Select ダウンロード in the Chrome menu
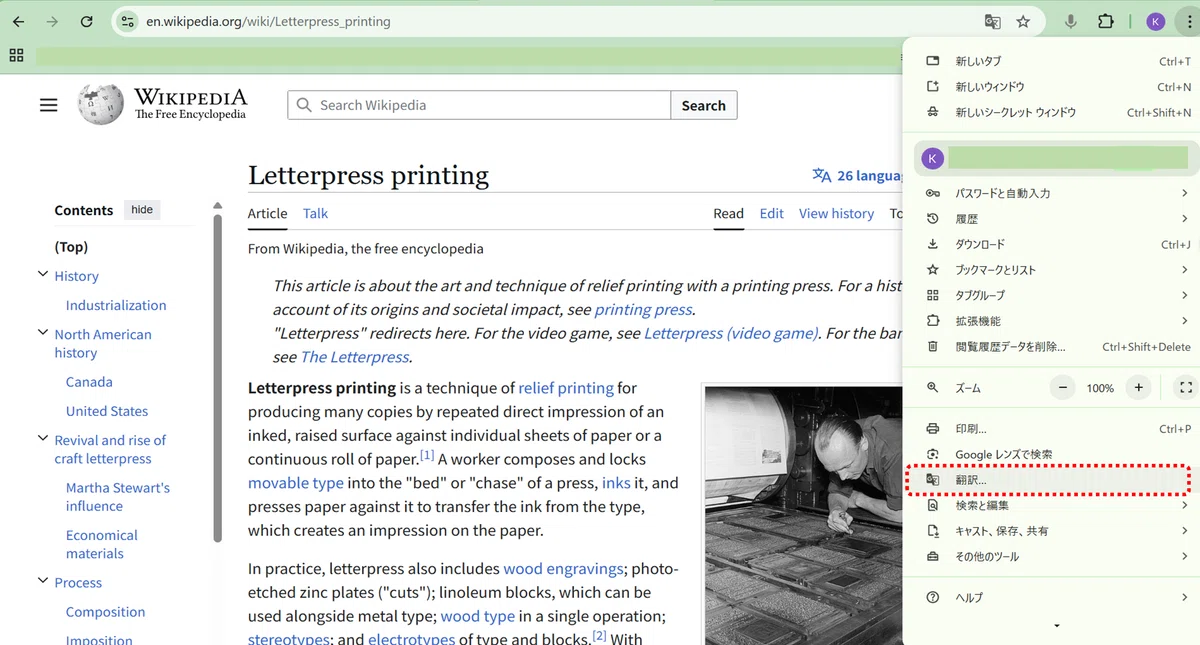Image resolution: width=1200 pixels, height=645 pixels. click(x=1051, y=244)
